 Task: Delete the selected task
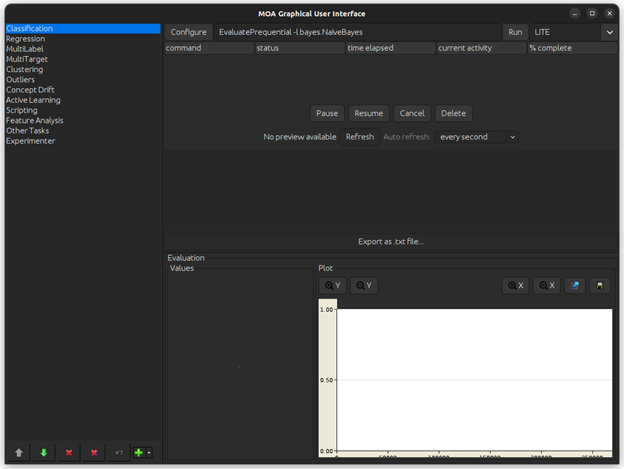(x=453, y=113)
